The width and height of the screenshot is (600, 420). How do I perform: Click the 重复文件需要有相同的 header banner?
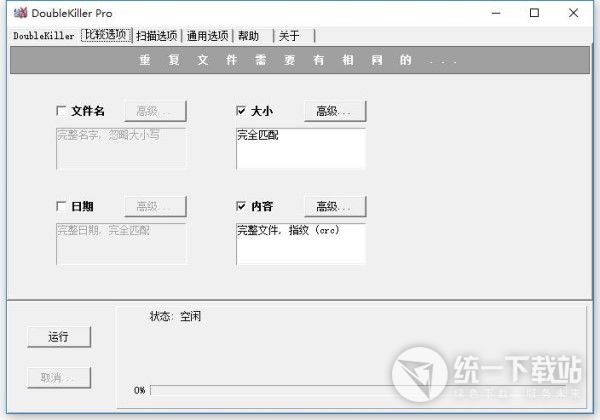(x=300, y=60)
